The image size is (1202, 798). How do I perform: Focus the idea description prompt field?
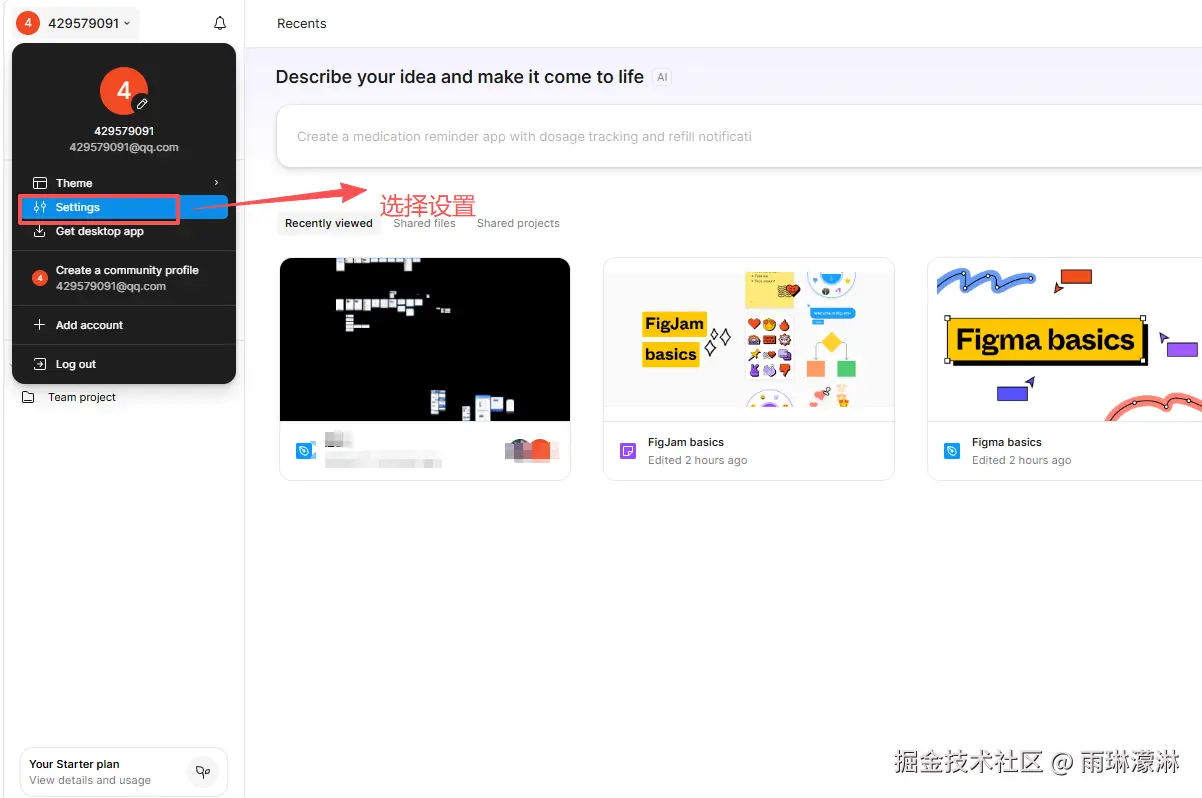(x=739, y=136)
